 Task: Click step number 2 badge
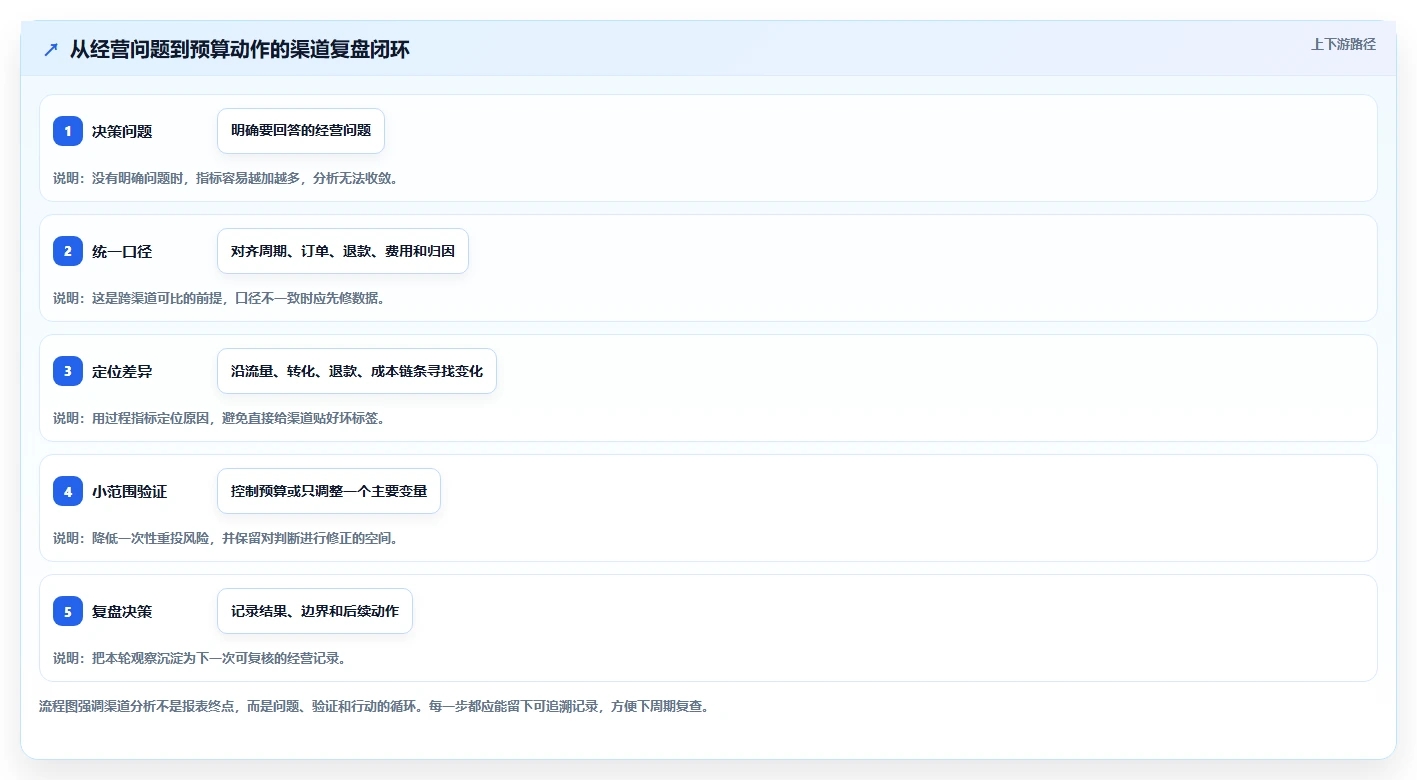coord(68,251)
